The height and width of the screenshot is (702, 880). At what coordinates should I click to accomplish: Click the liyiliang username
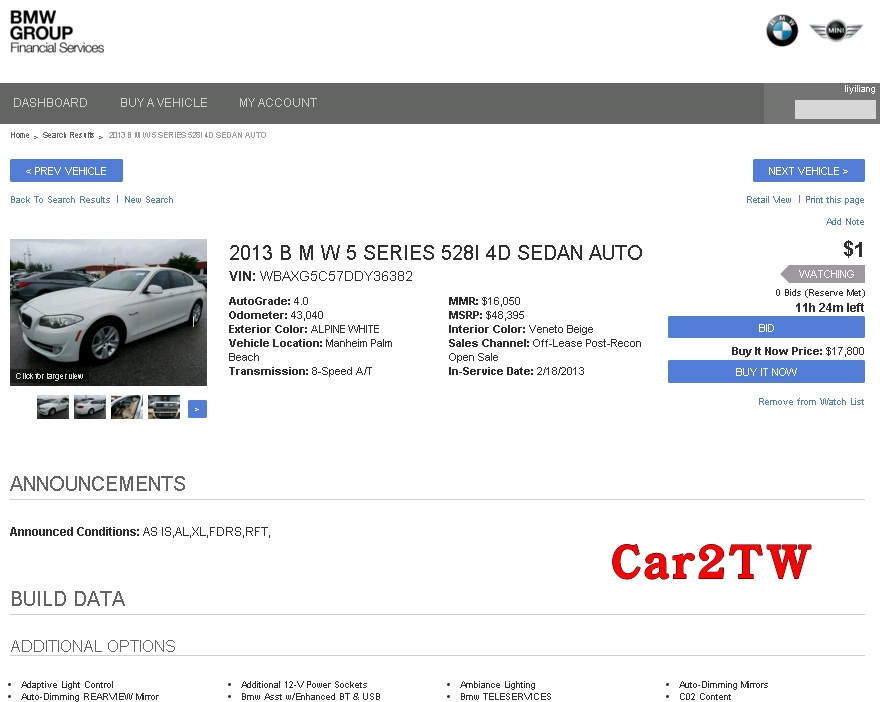click(x=859, y=89)
